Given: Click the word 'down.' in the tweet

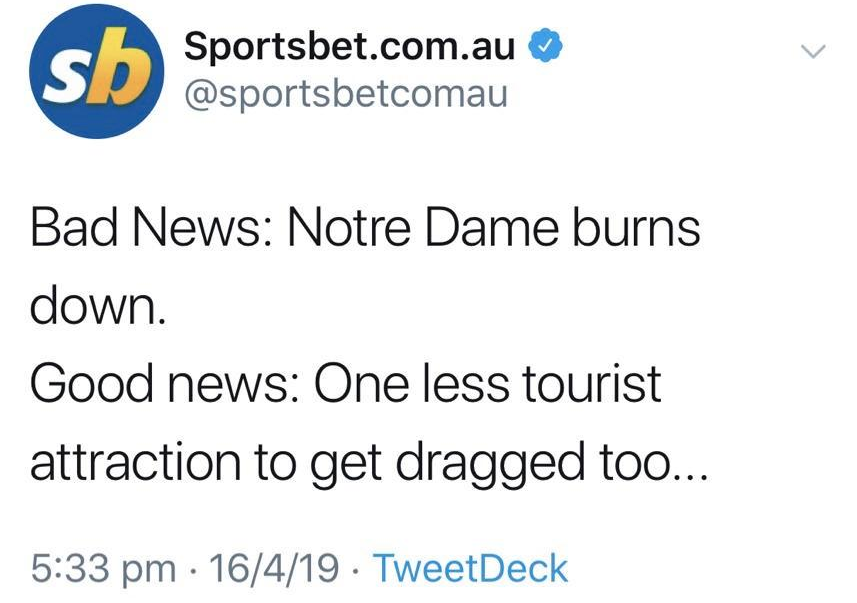Looking at the screenshot, I should pyautogui.click(x=95, y=307).
